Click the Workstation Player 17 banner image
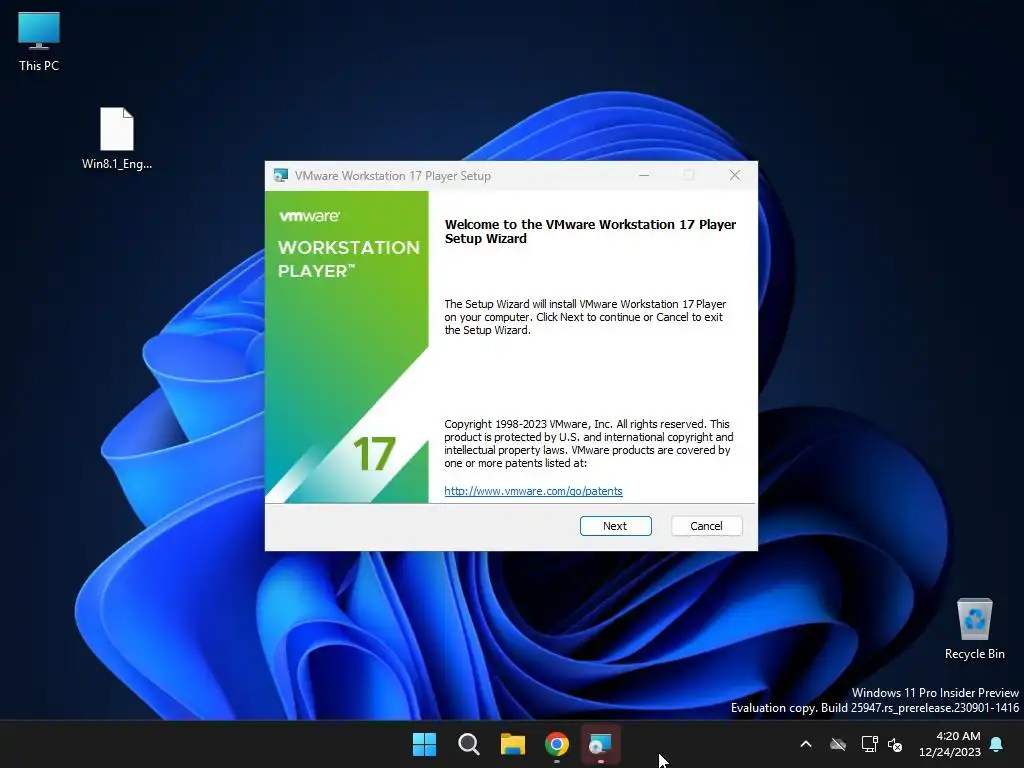1024x768 pixels. click(x=347, y=347)
